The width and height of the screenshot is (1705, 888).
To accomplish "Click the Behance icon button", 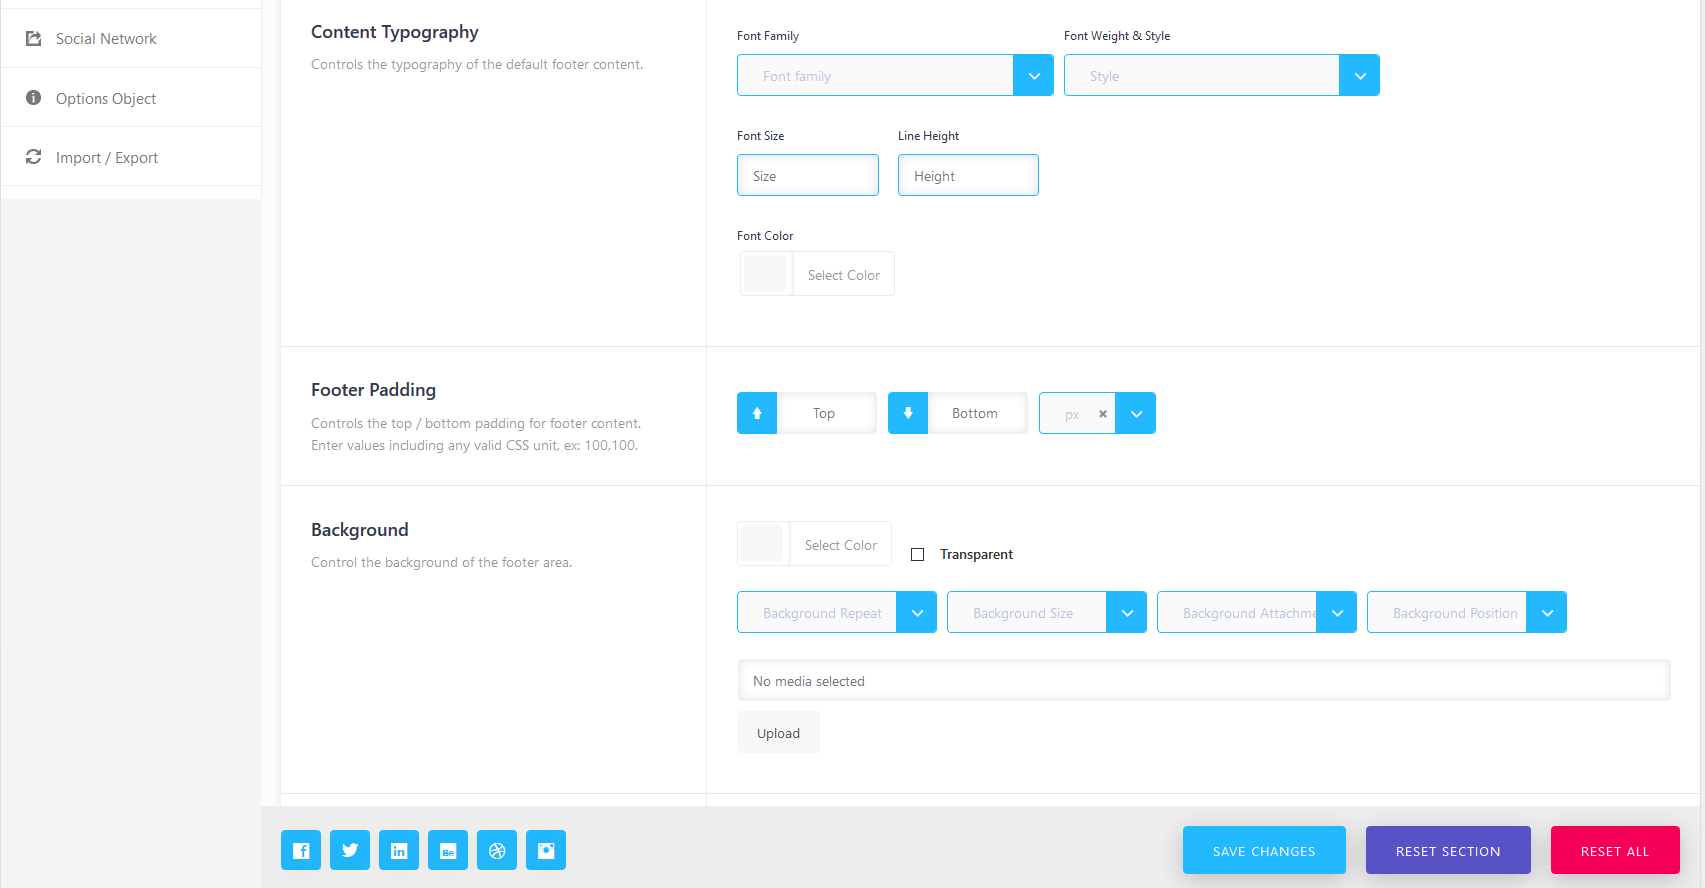I will click(x=448, y=850).
